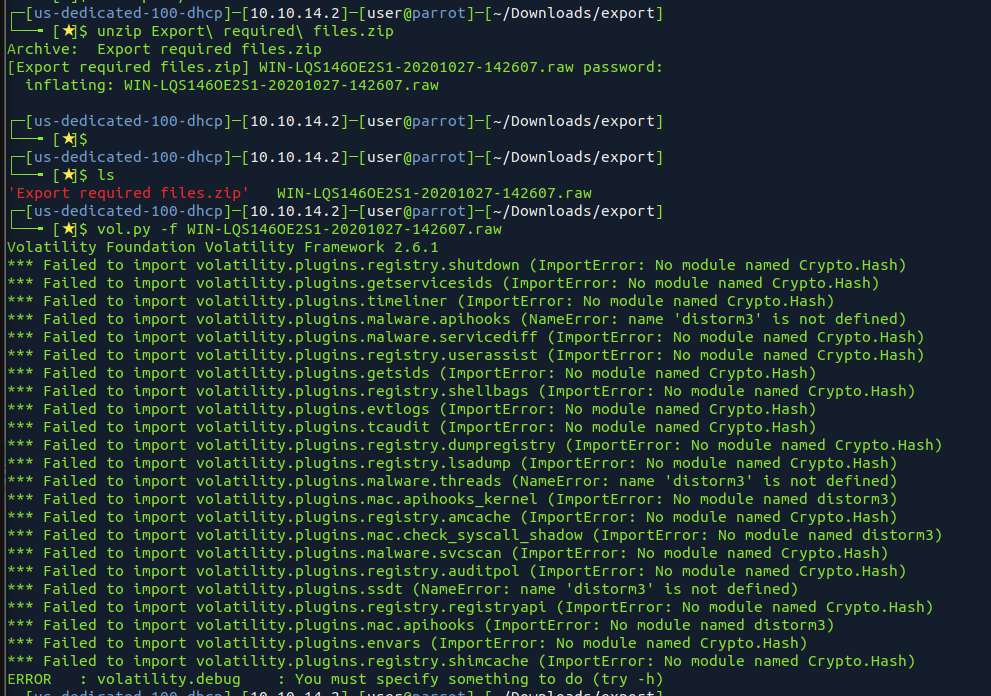
Task: Click the star icon before the unzip command
Action: click(69, 31)
